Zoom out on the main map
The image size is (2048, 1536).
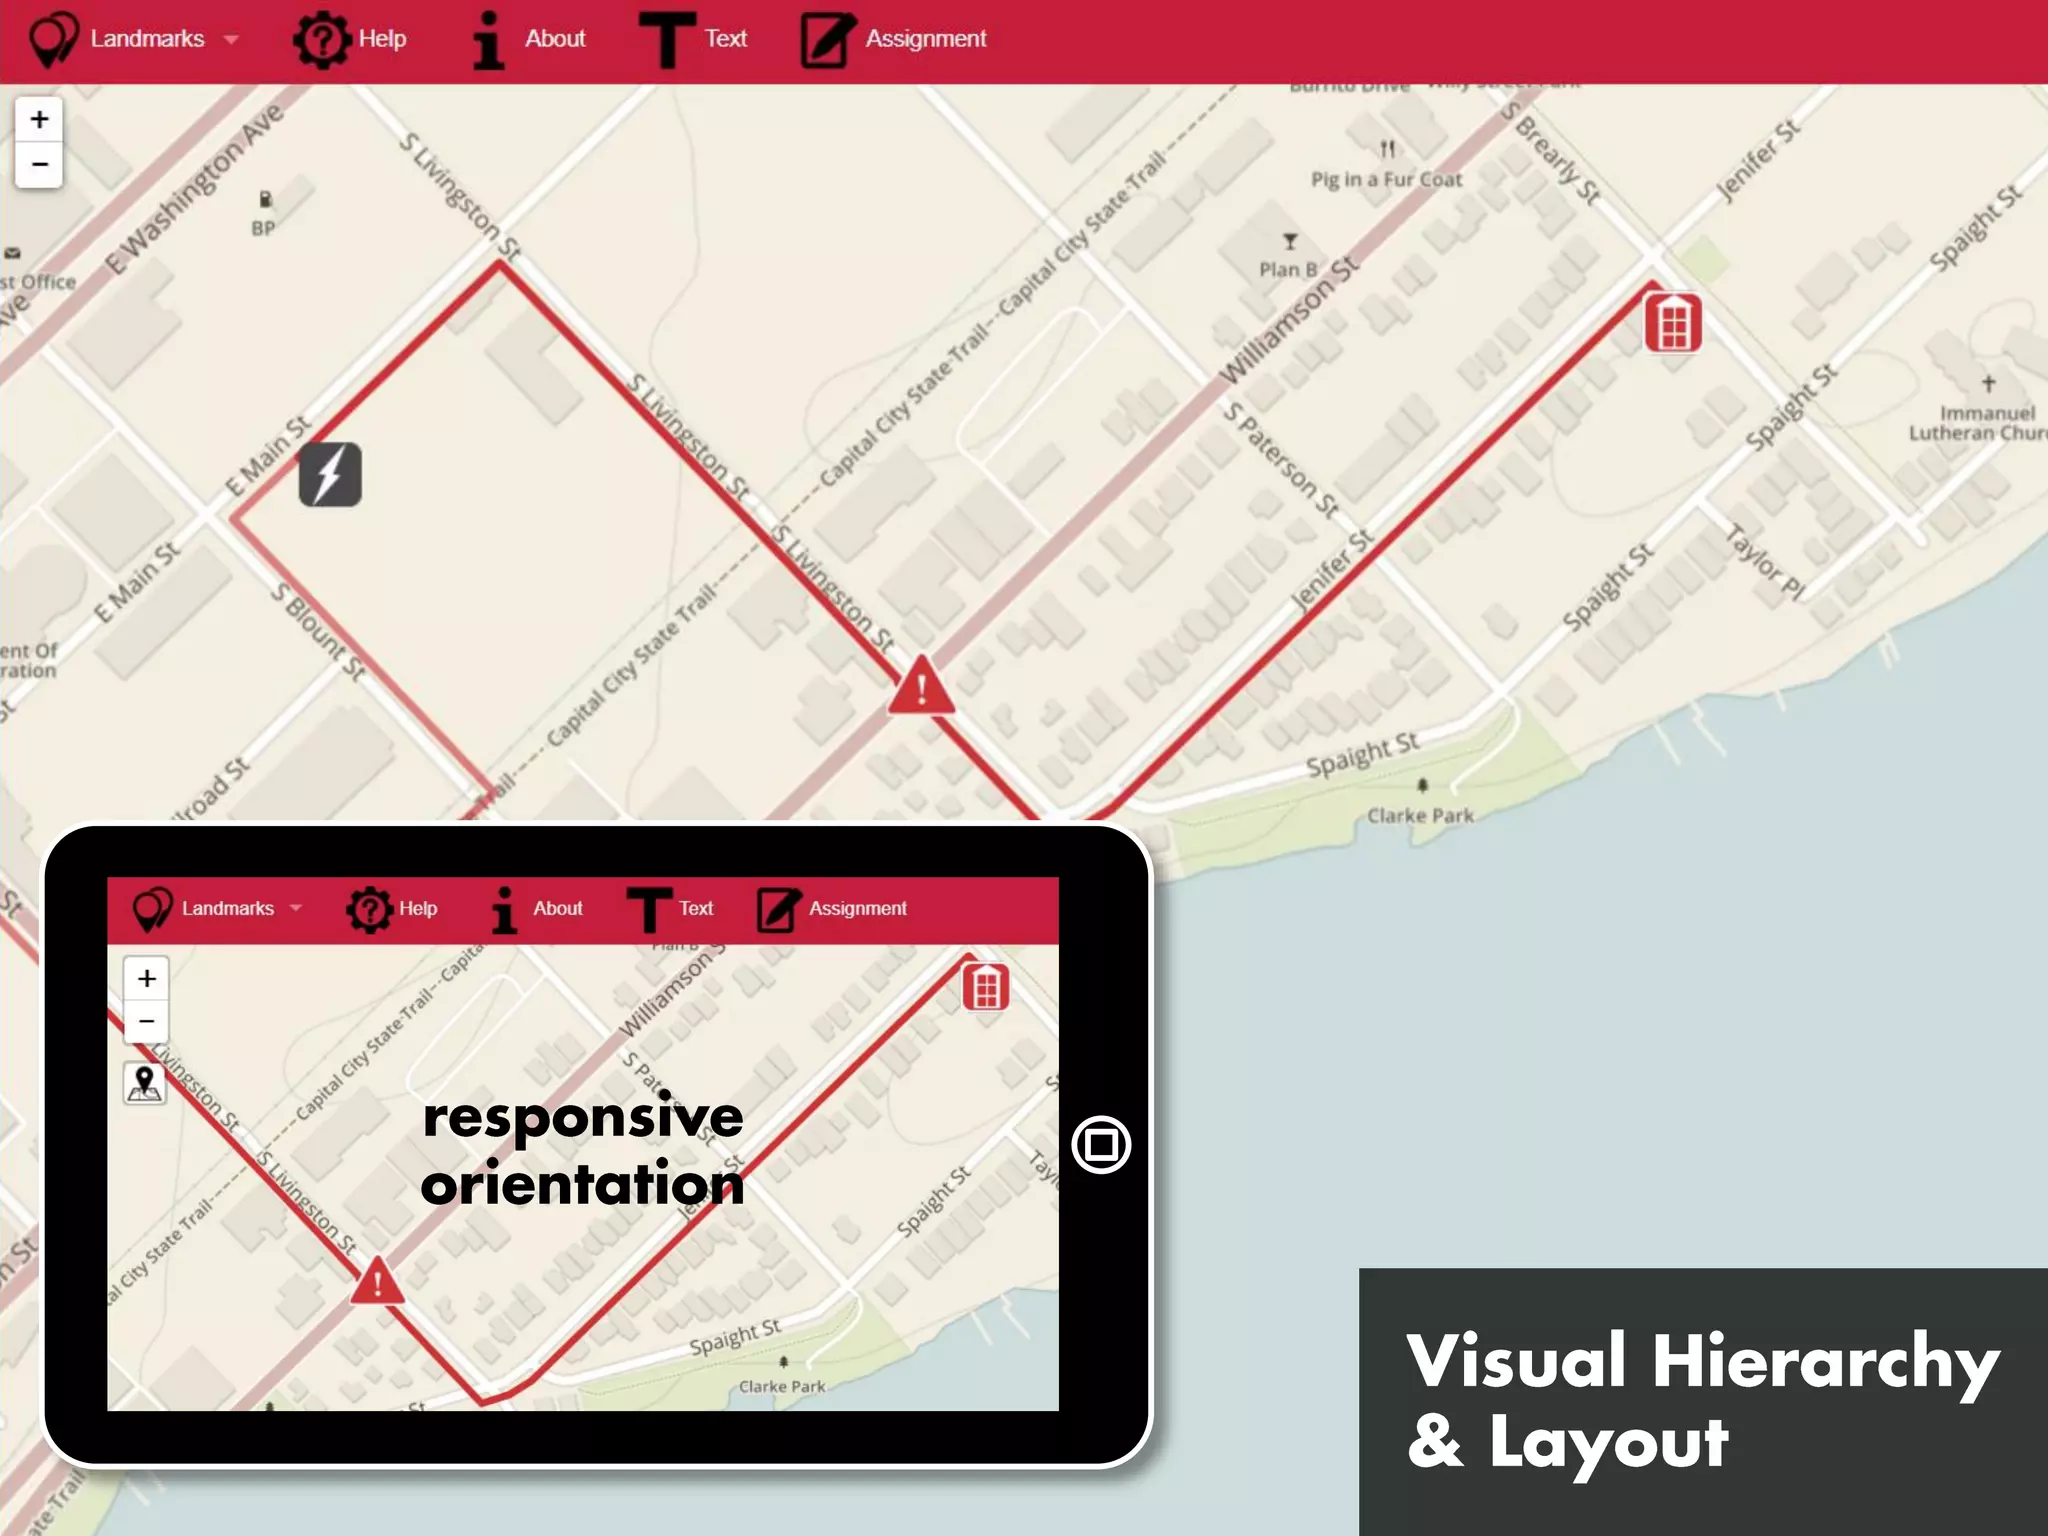point(39,164)
